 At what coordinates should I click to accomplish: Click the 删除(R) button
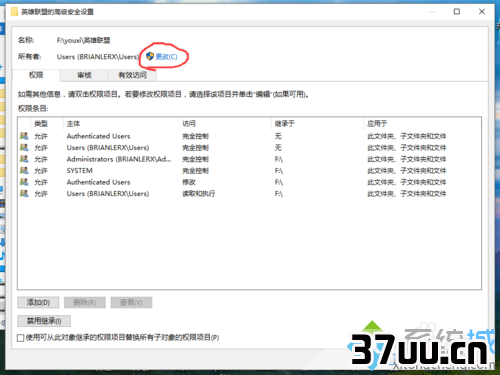click(x=85, y=302)
